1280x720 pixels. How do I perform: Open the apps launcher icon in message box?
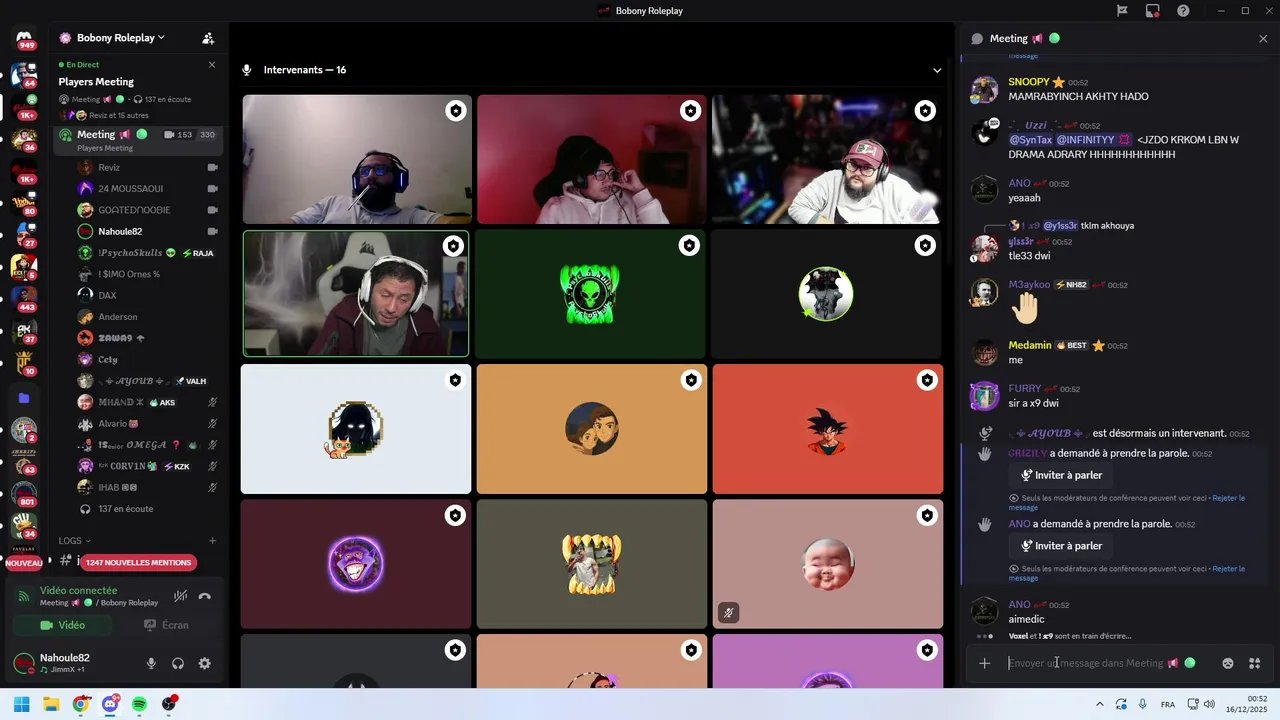point(1254,663)
